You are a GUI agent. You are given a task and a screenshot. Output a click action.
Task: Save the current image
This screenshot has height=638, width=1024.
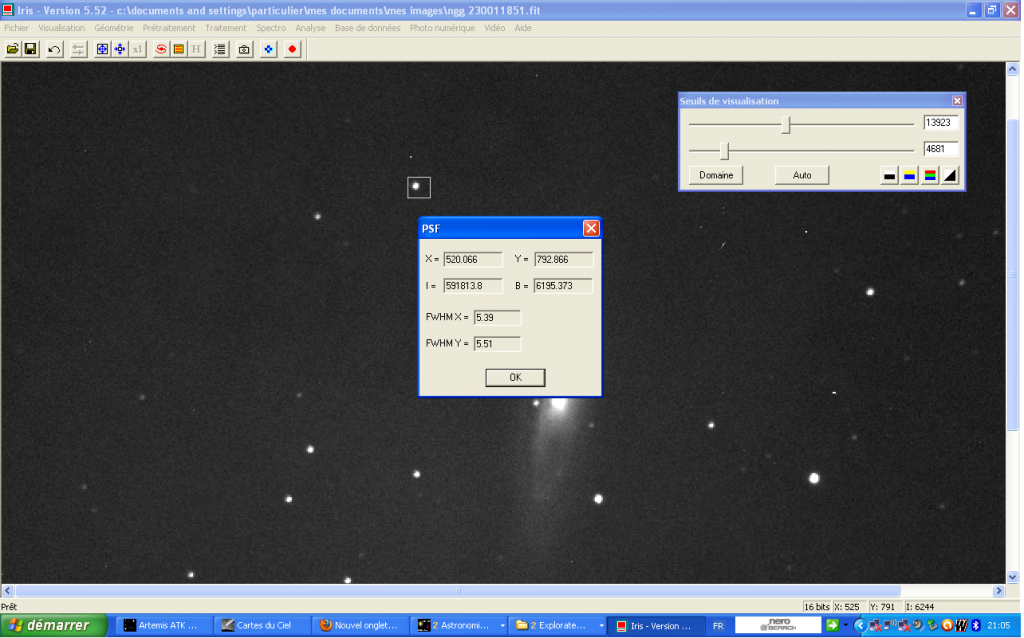click(30, 49)
